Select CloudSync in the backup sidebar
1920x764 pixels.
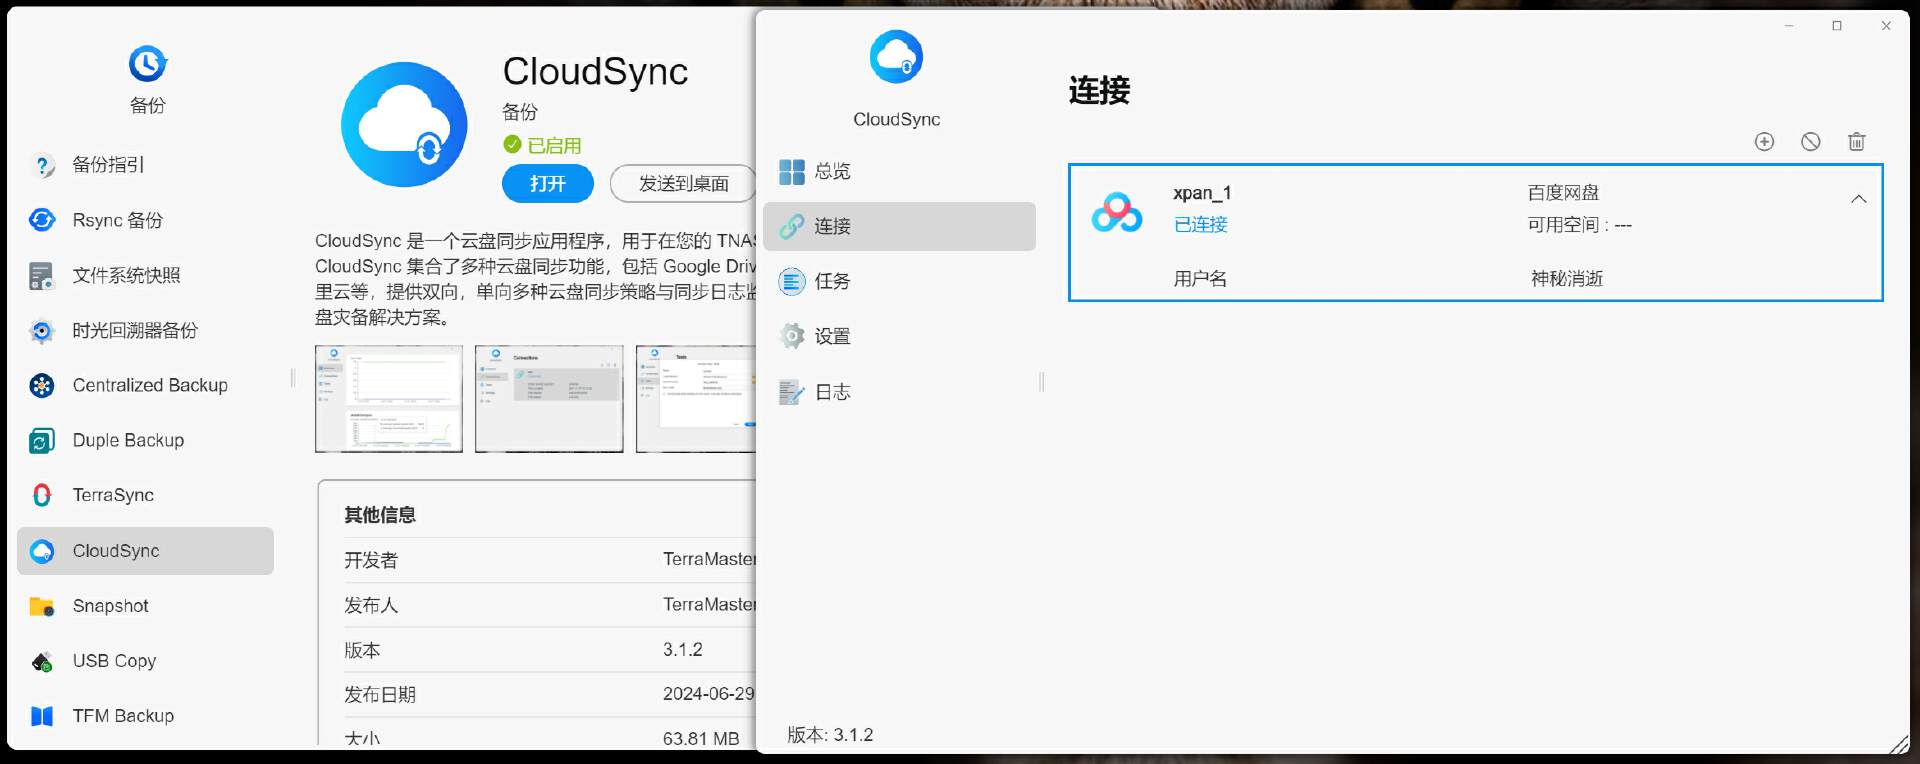point(145,551)
